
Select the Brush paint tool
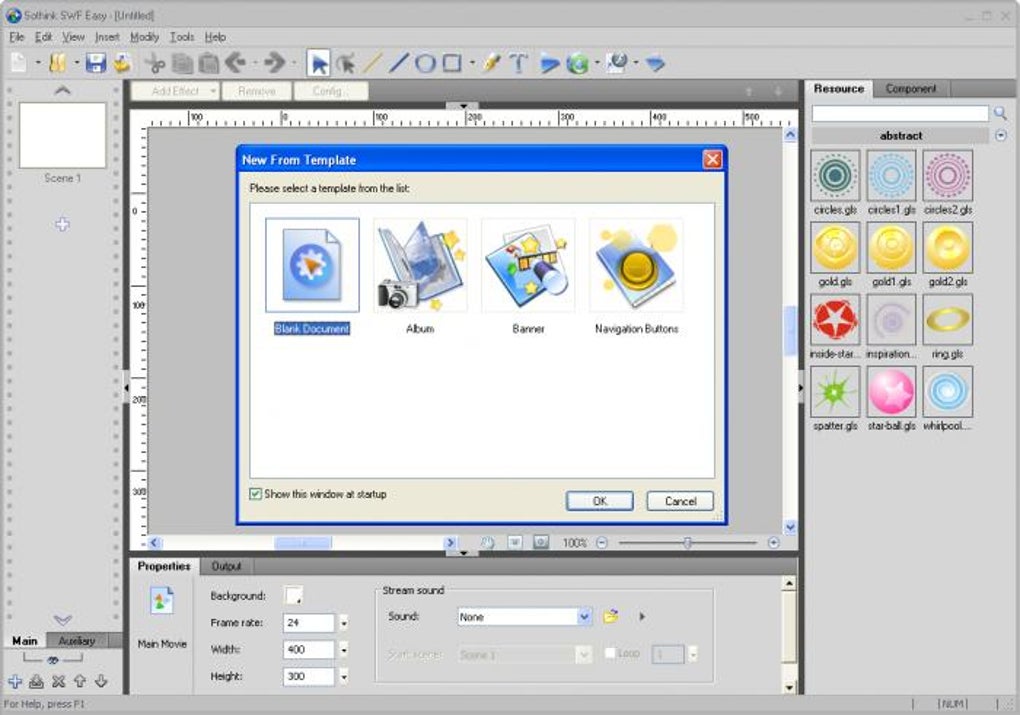492,63
